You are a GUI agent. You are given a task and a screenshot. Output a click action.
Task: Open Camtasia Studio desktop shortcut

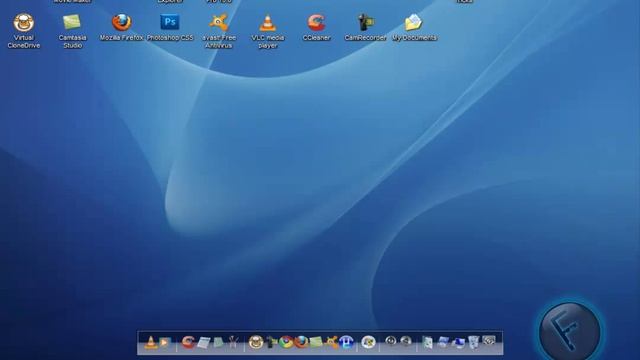(x=72, y=31)
